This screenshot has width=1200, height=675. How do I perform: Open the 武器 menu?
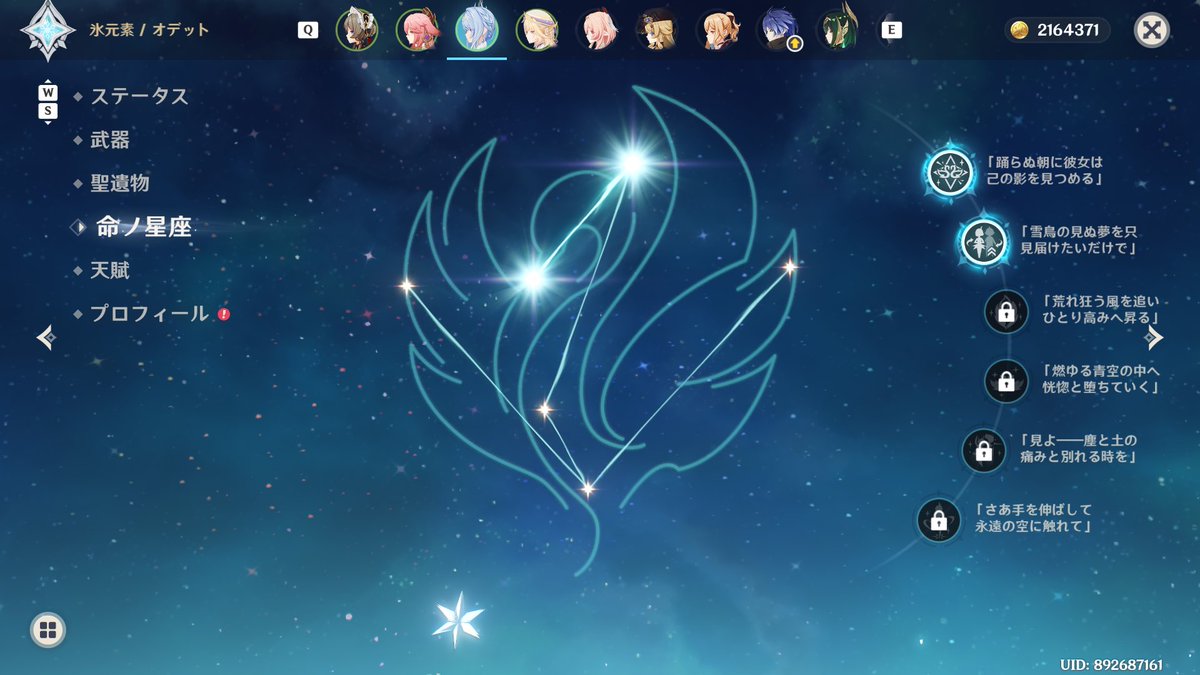coord(110,140)
